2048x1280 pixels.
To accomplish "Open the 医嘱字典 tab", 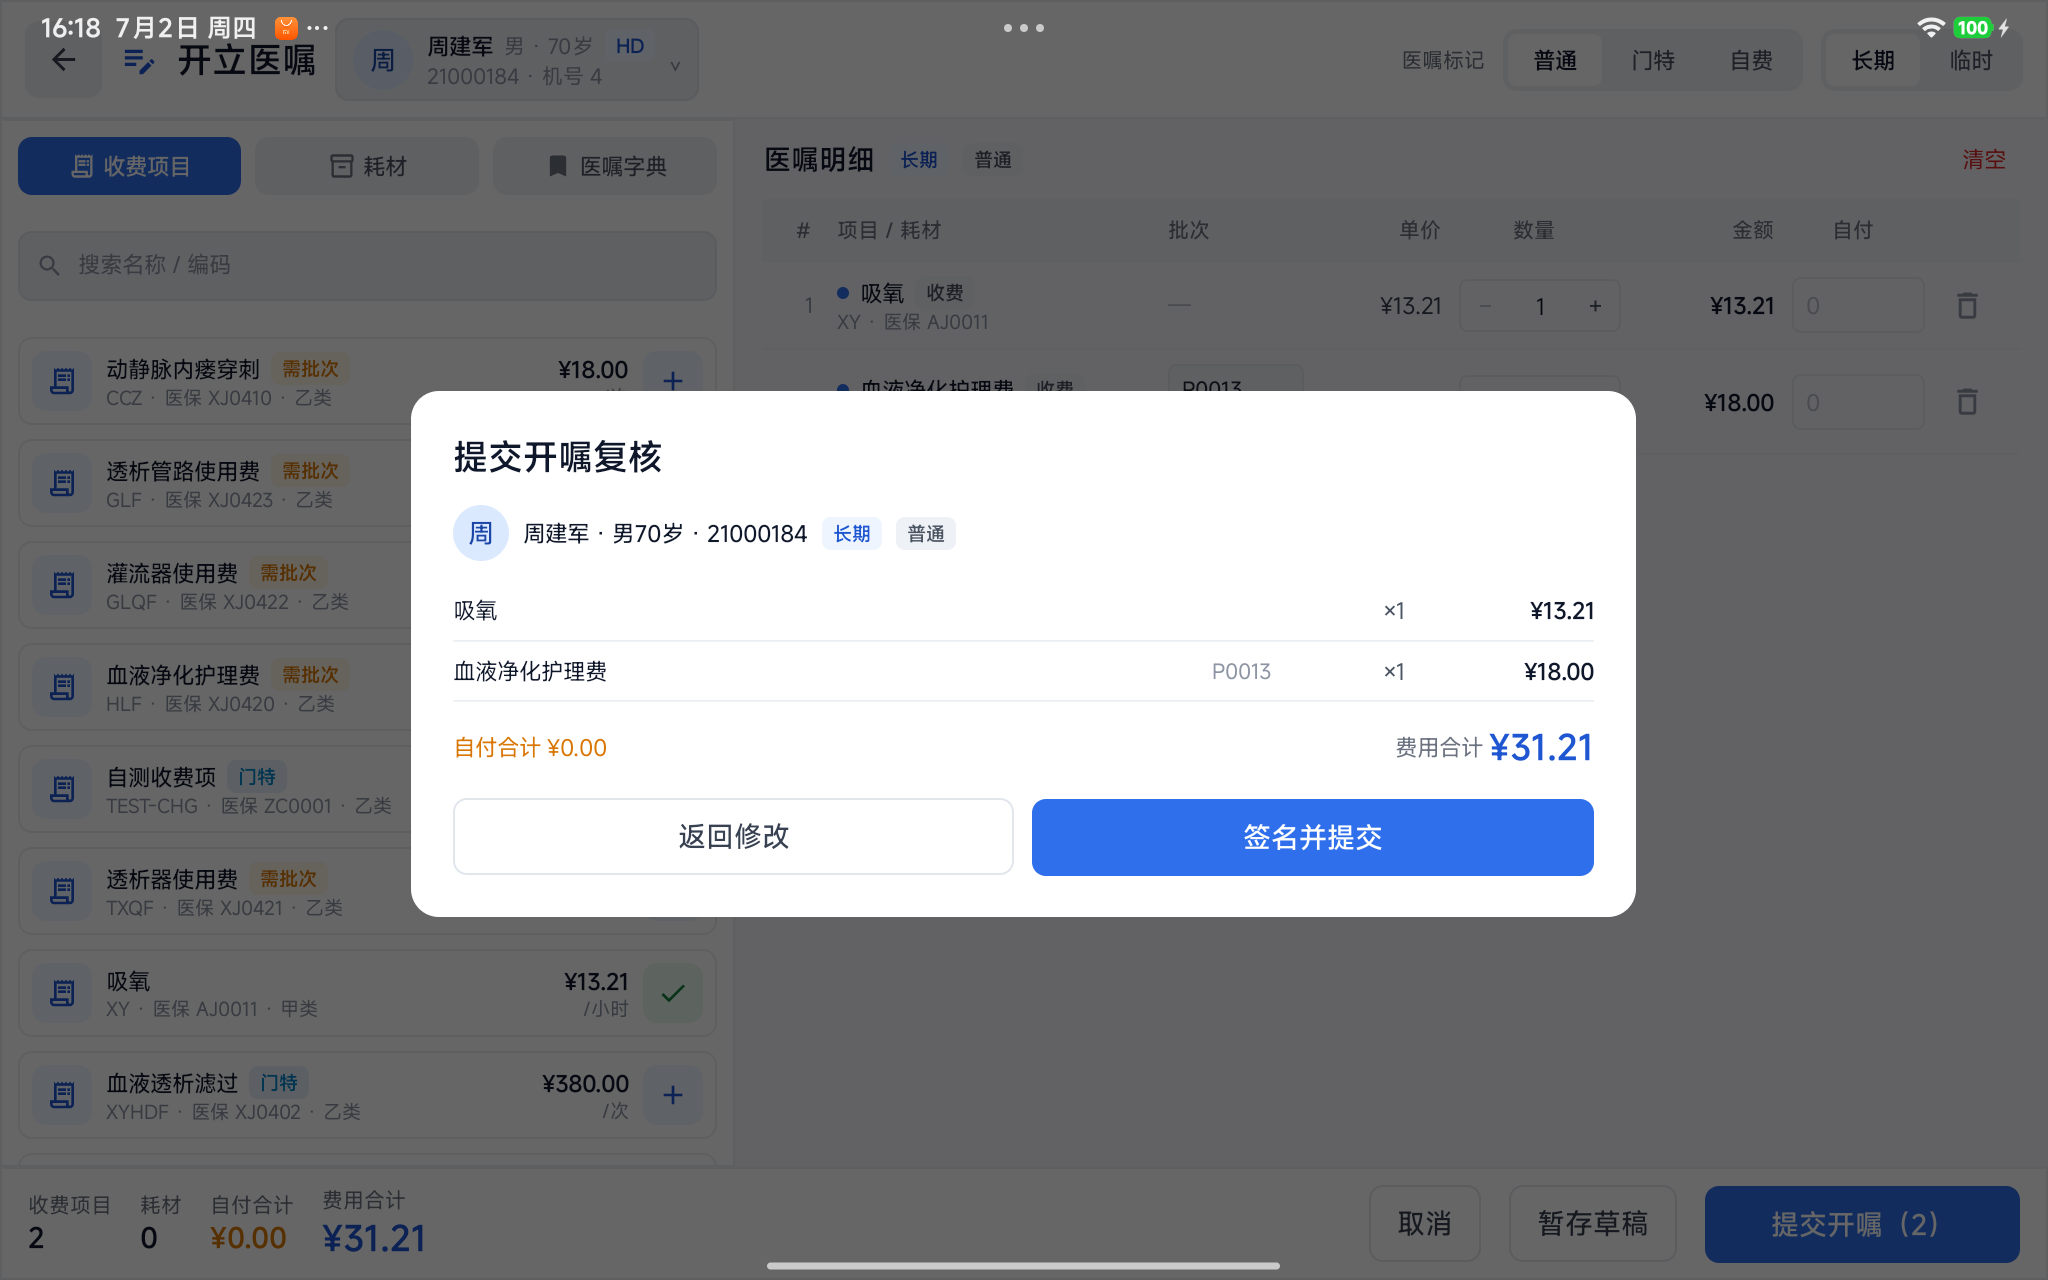I will click(x=605, y=166).
